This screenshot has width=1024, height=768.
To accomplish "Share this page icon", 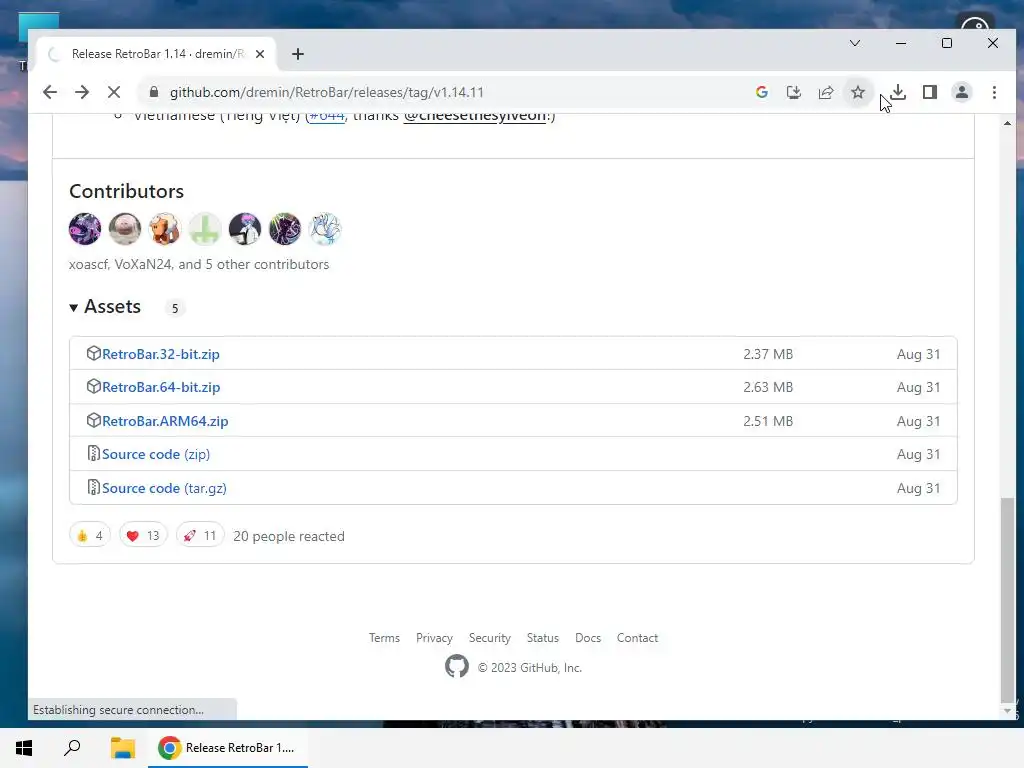I will click(825, 92).
